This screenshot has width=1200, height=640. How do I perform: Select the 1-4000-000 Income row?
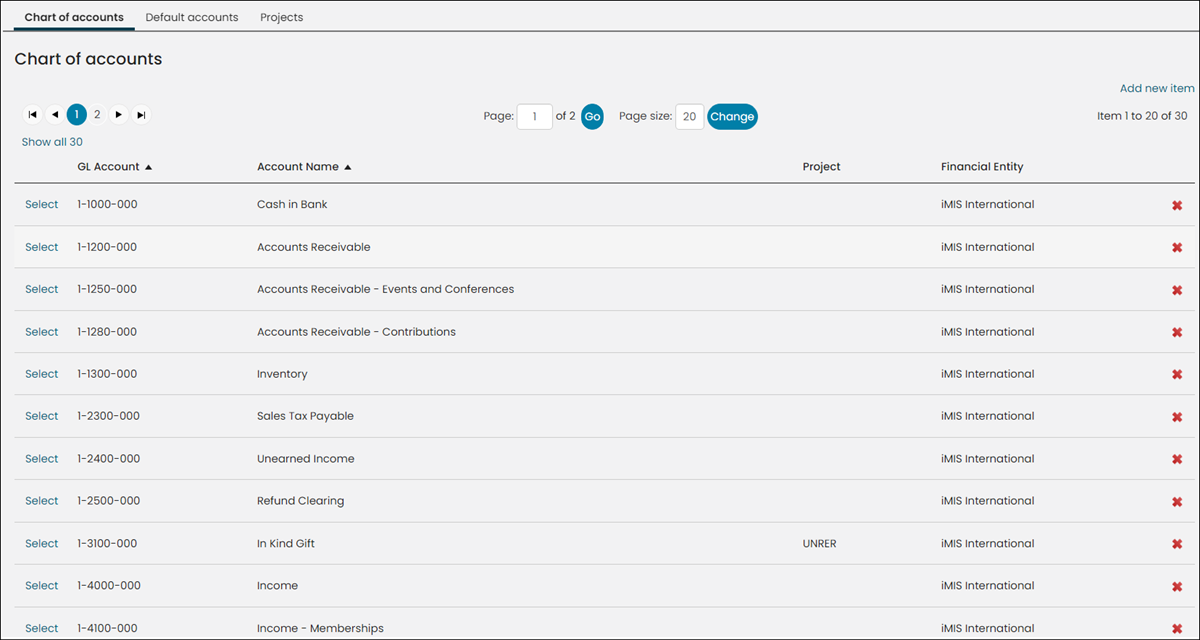point(42,586)
